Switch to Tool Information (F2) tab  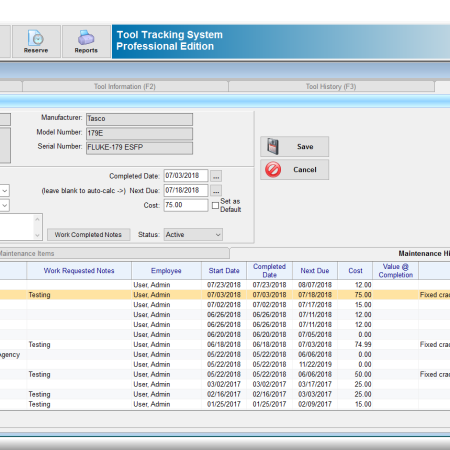125,87
